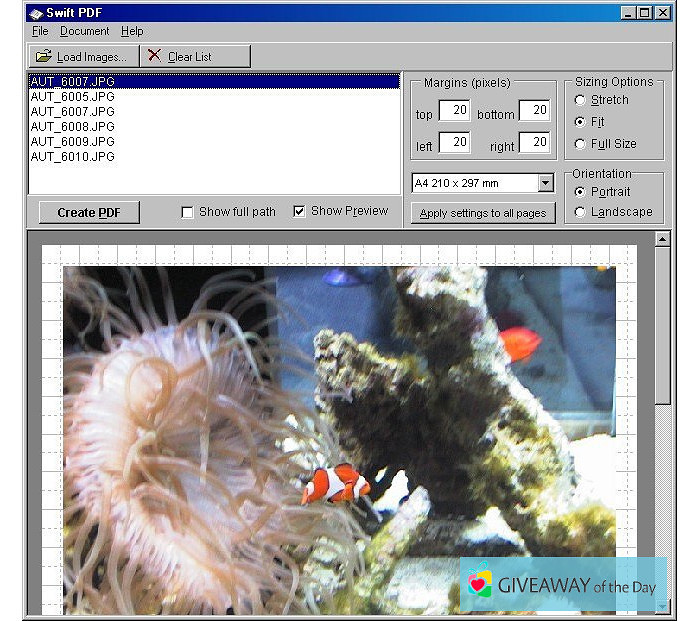Select AUT_6010.JPG in the file list

[73, 157]
